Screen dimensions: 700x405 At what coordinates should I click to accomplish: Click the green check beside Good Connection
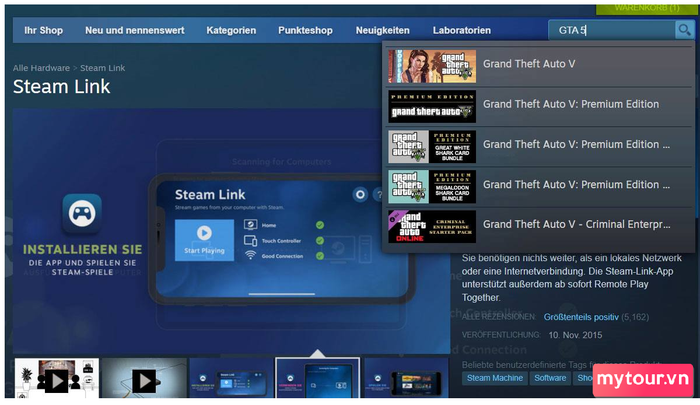click(x=320, y=256)
